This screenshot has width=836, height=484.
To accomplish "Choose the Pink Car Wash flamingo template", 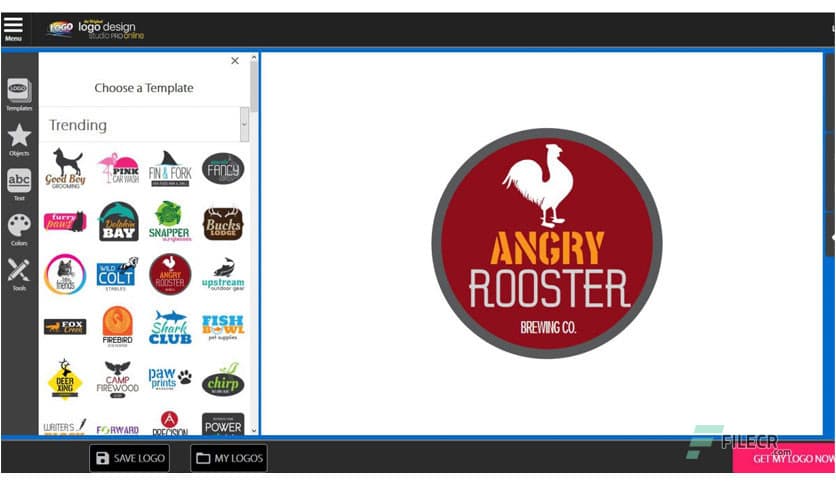I will pos(118,168).
